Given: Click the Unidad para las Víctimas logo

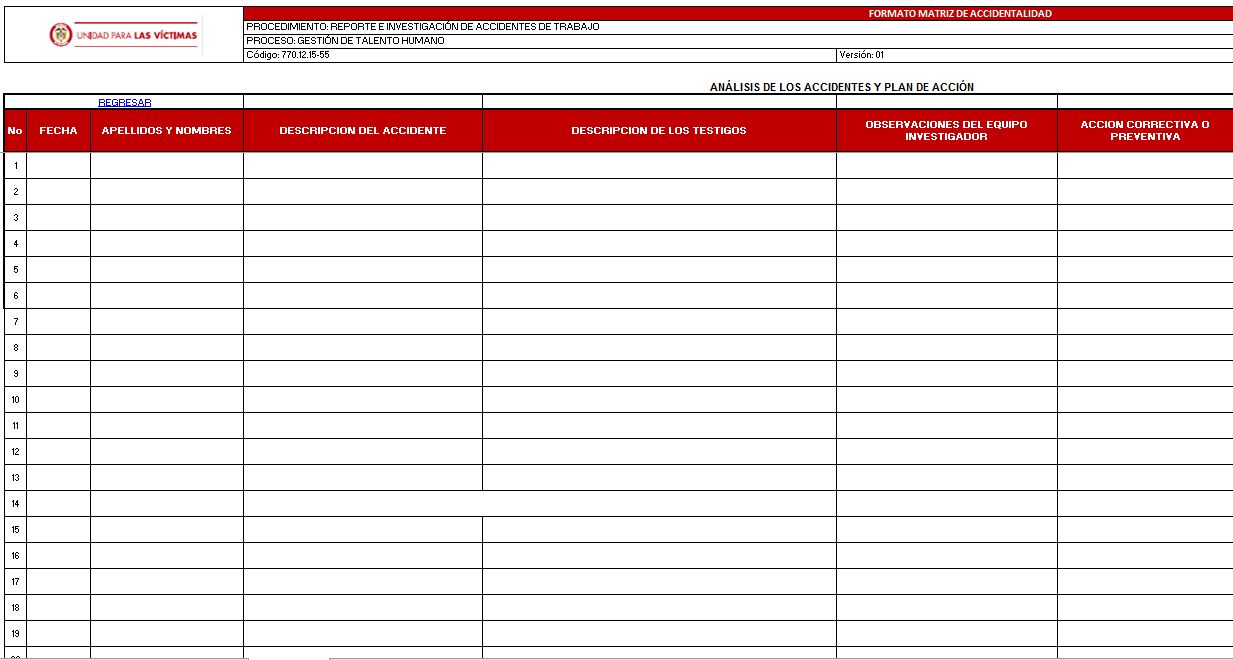Looking at the screenshot, I should (124, 35).
